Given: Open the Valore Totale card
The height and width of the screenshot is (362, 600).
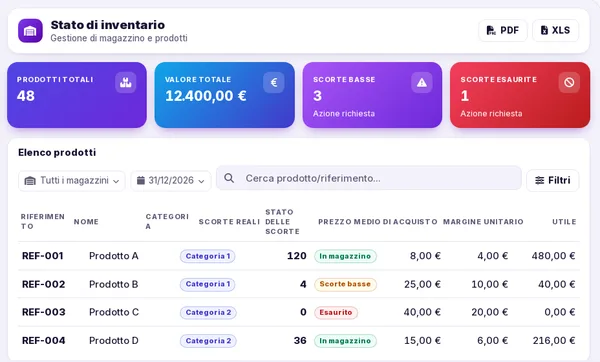Looking at the screenshot, I should point(225,95).
